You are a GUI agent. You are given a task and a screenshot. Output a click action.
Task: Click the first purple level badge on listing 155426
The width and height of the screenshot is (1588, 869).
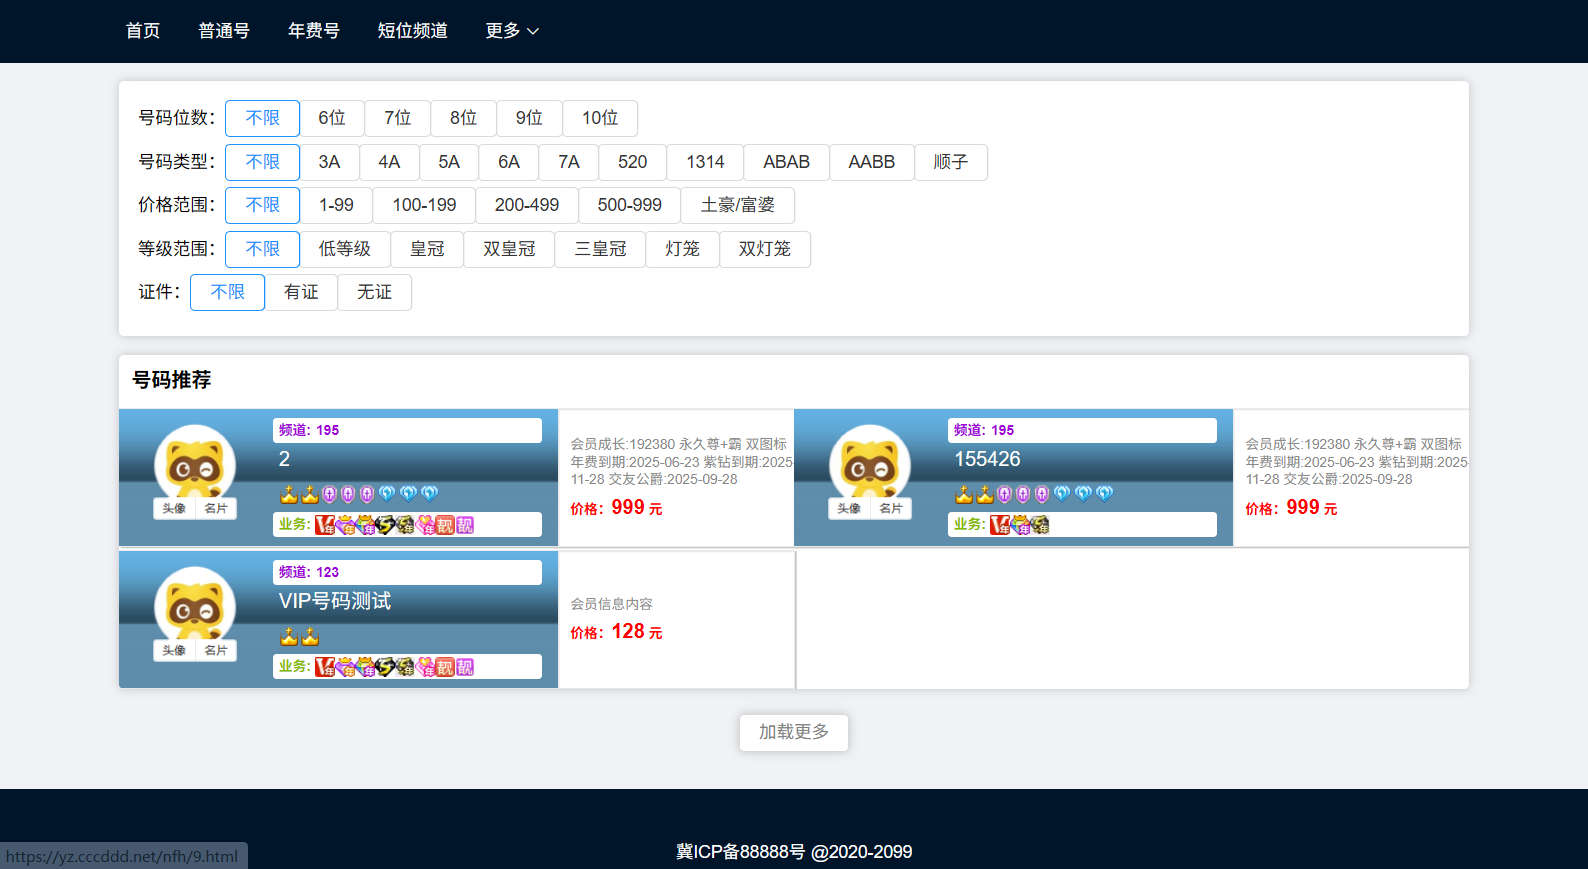point(1005,494)
